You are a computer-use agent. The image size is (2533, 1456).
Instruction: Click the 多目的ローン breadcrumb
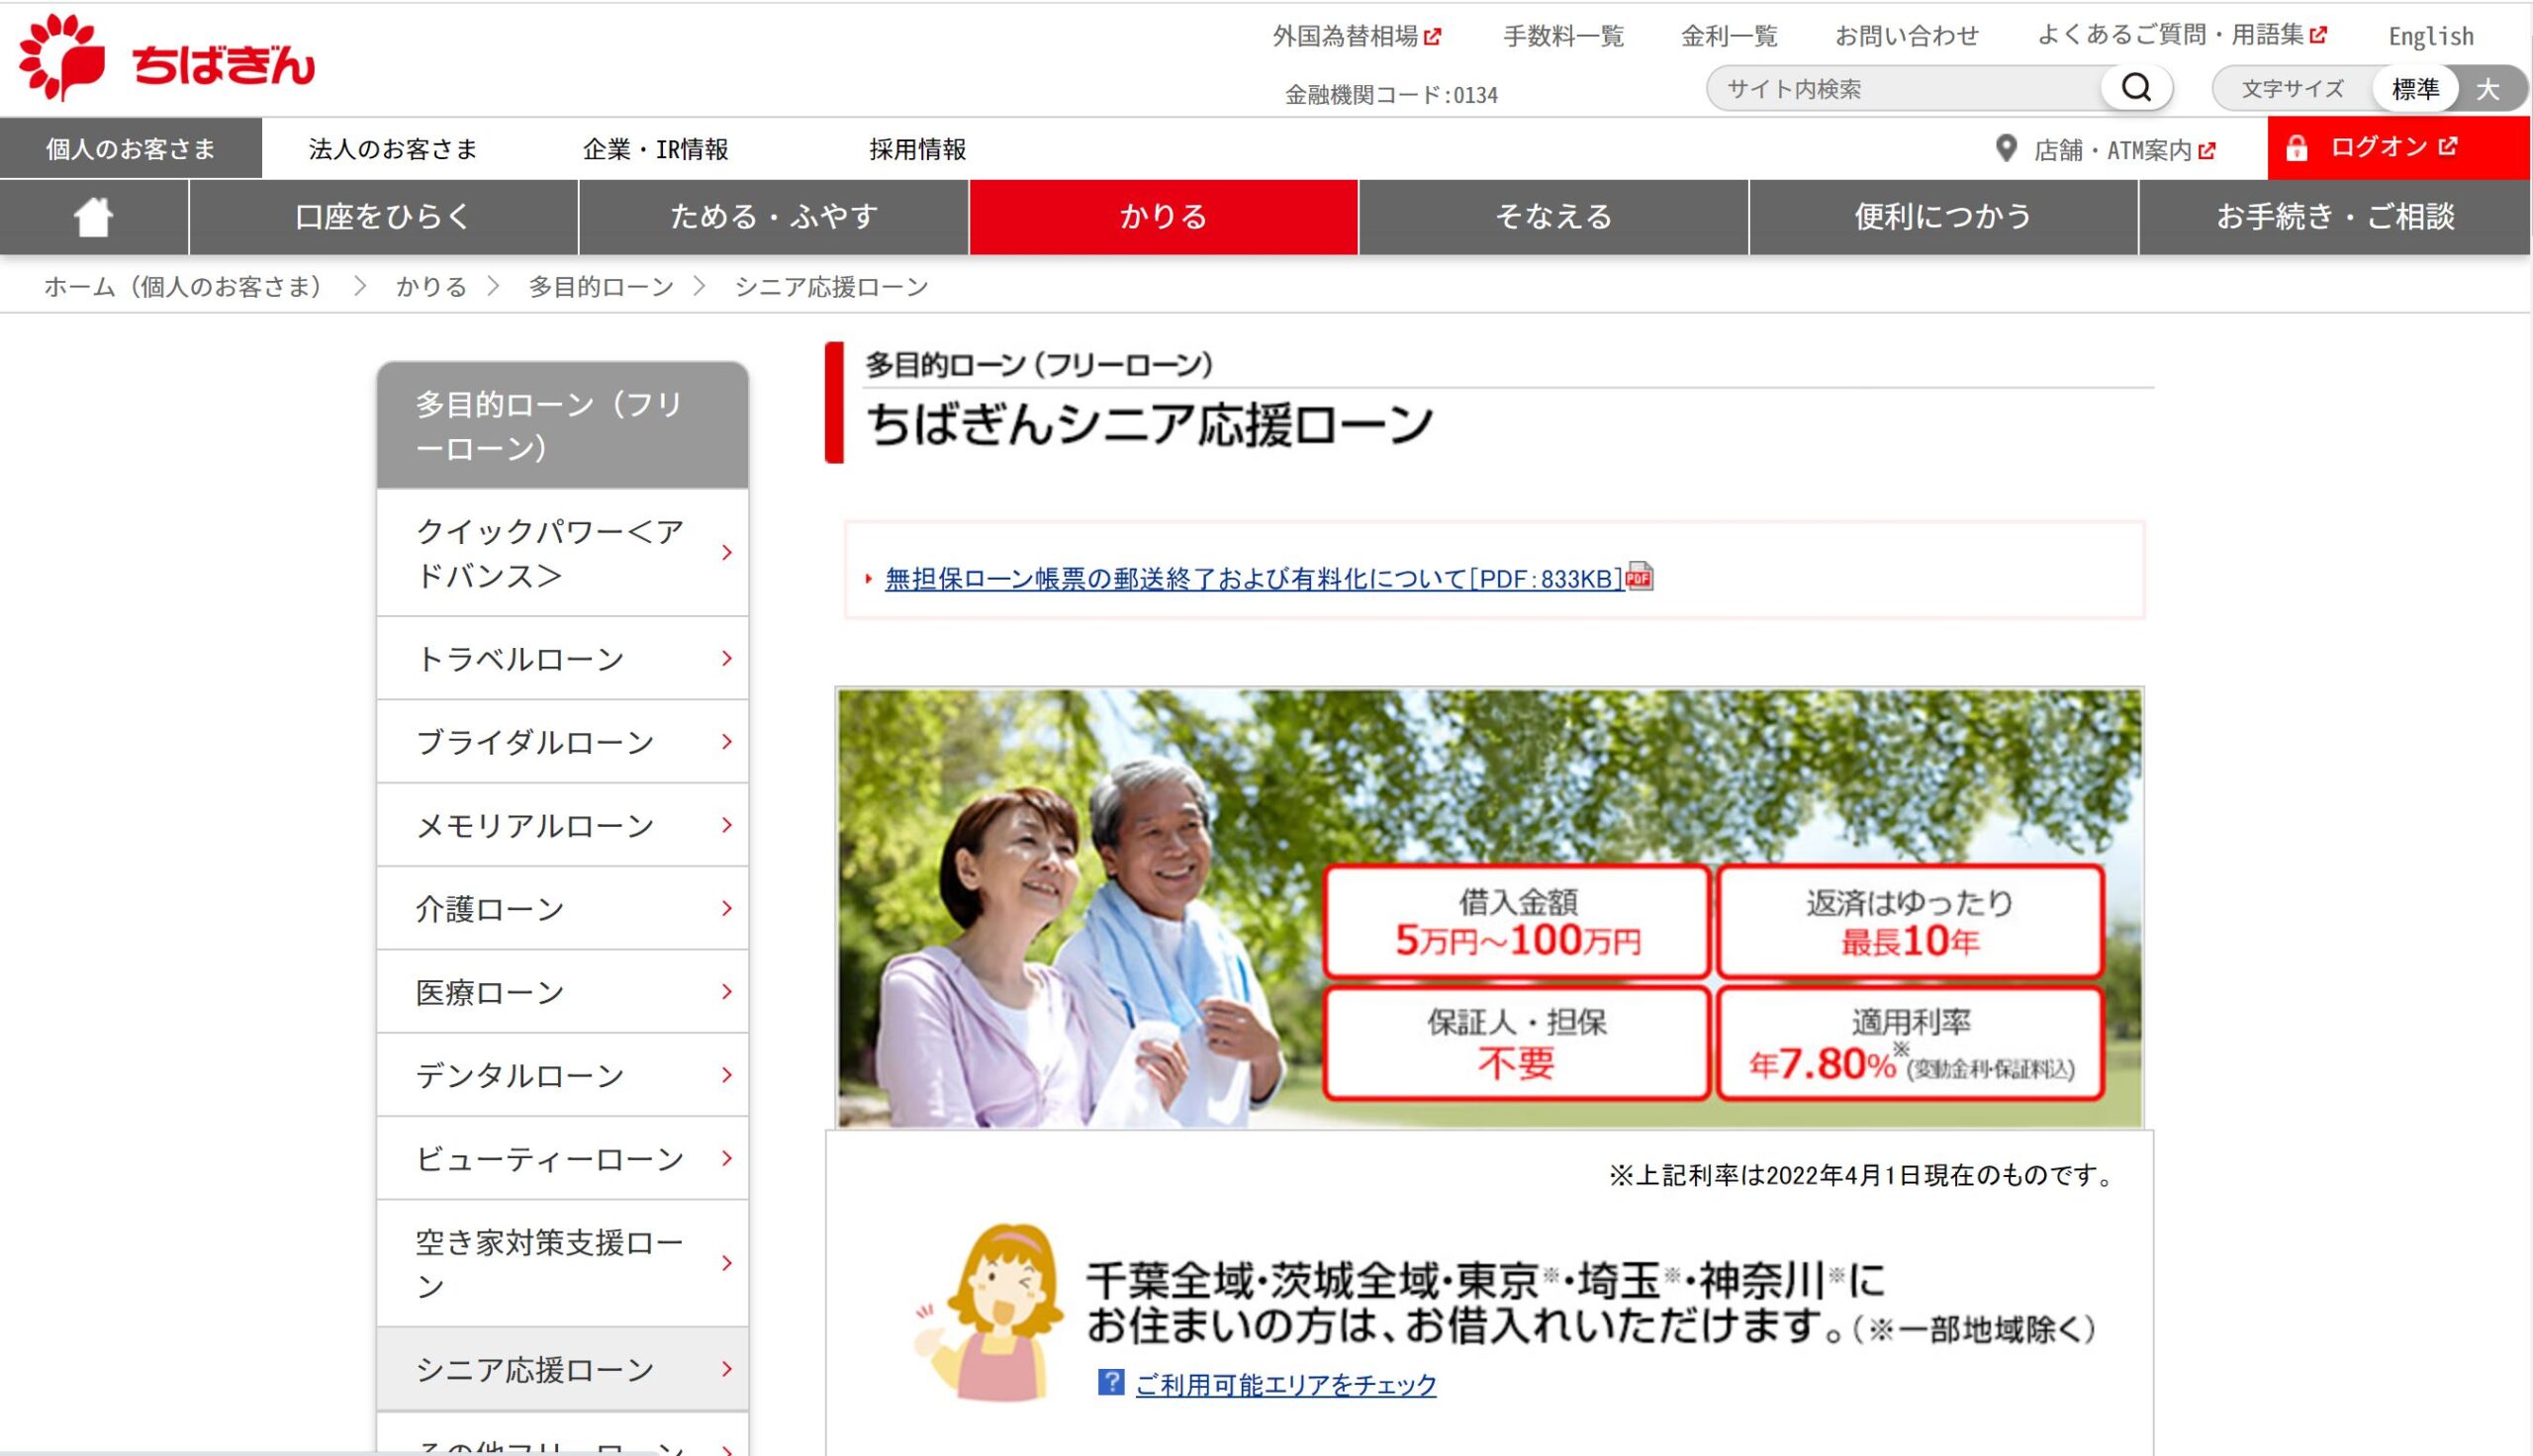coord(601,287)
